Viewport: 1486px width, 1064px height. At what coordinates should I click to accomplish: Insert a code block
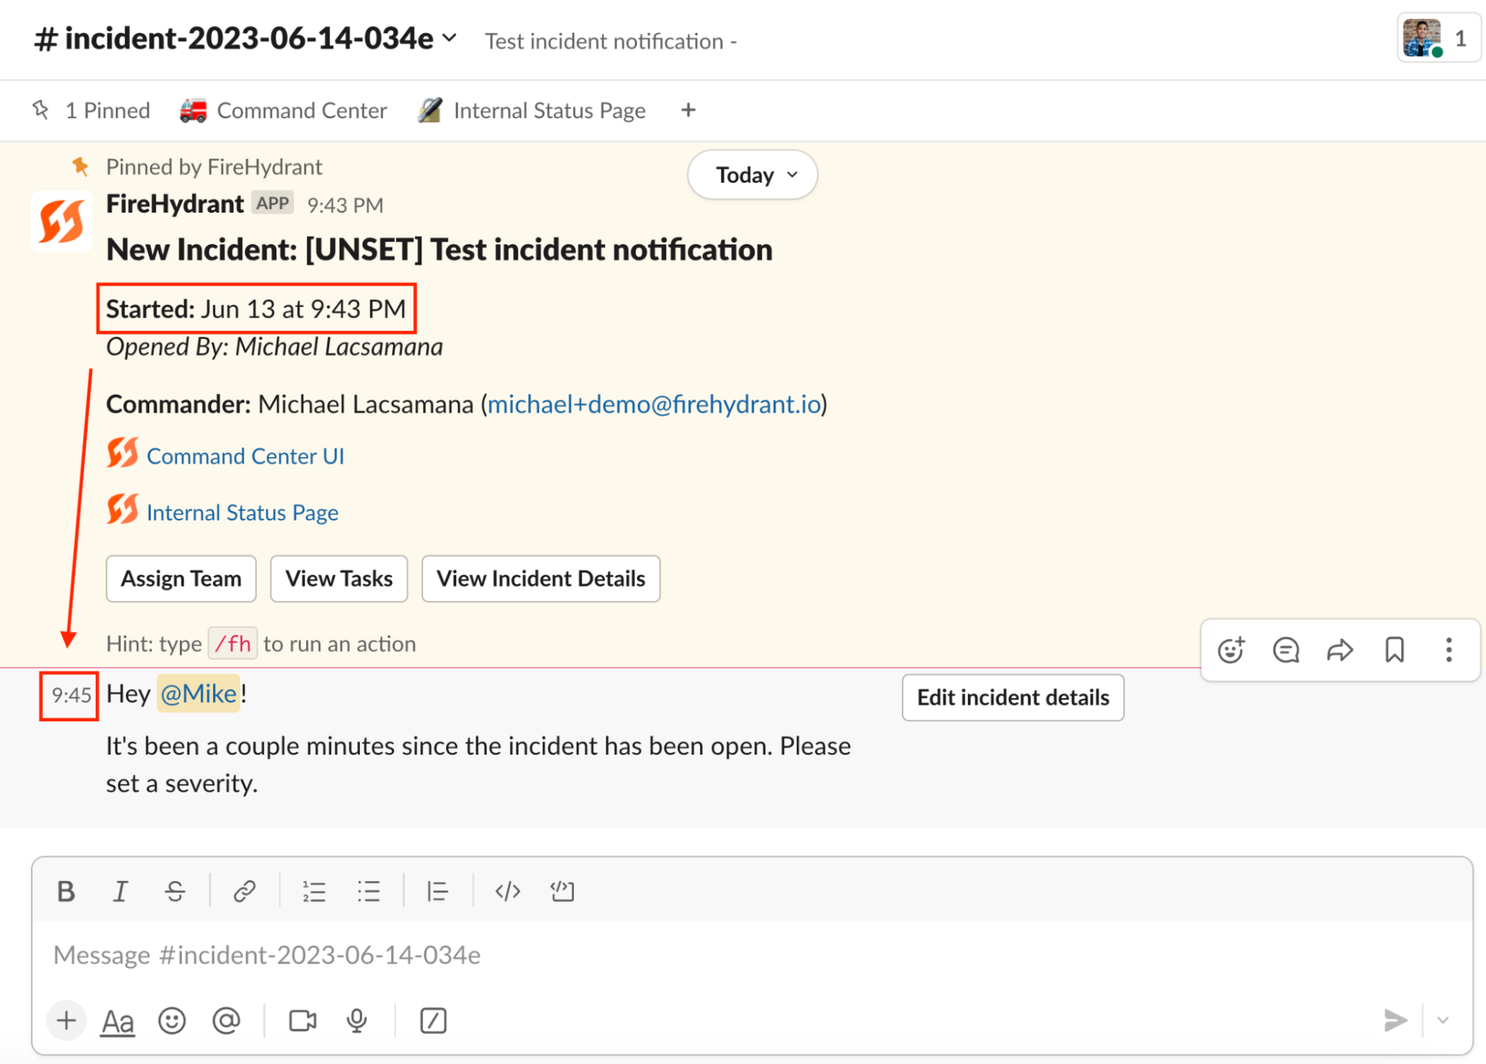562,891
